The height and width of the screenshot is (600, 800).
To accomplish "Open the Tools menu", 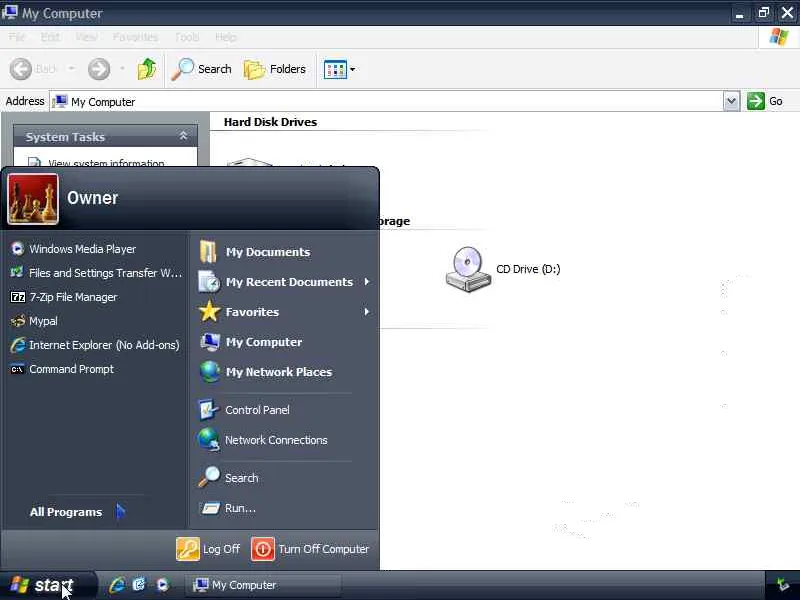I will (x=187, y=37).
